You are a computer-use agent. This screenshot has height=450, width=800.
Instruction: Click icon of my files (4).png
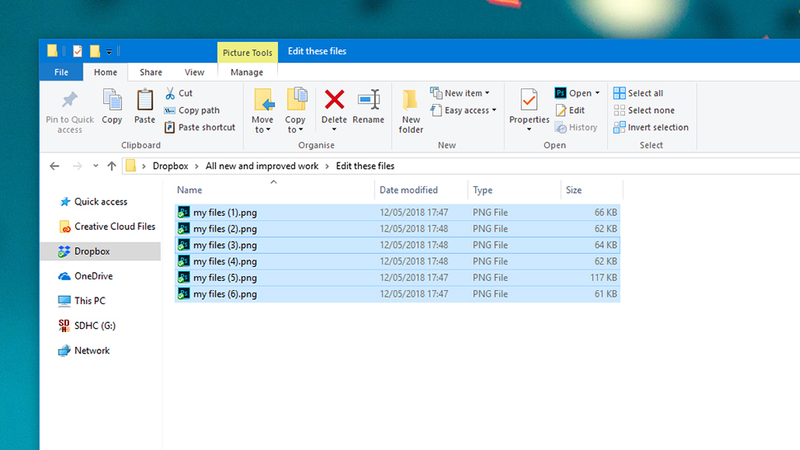(184, 261)
